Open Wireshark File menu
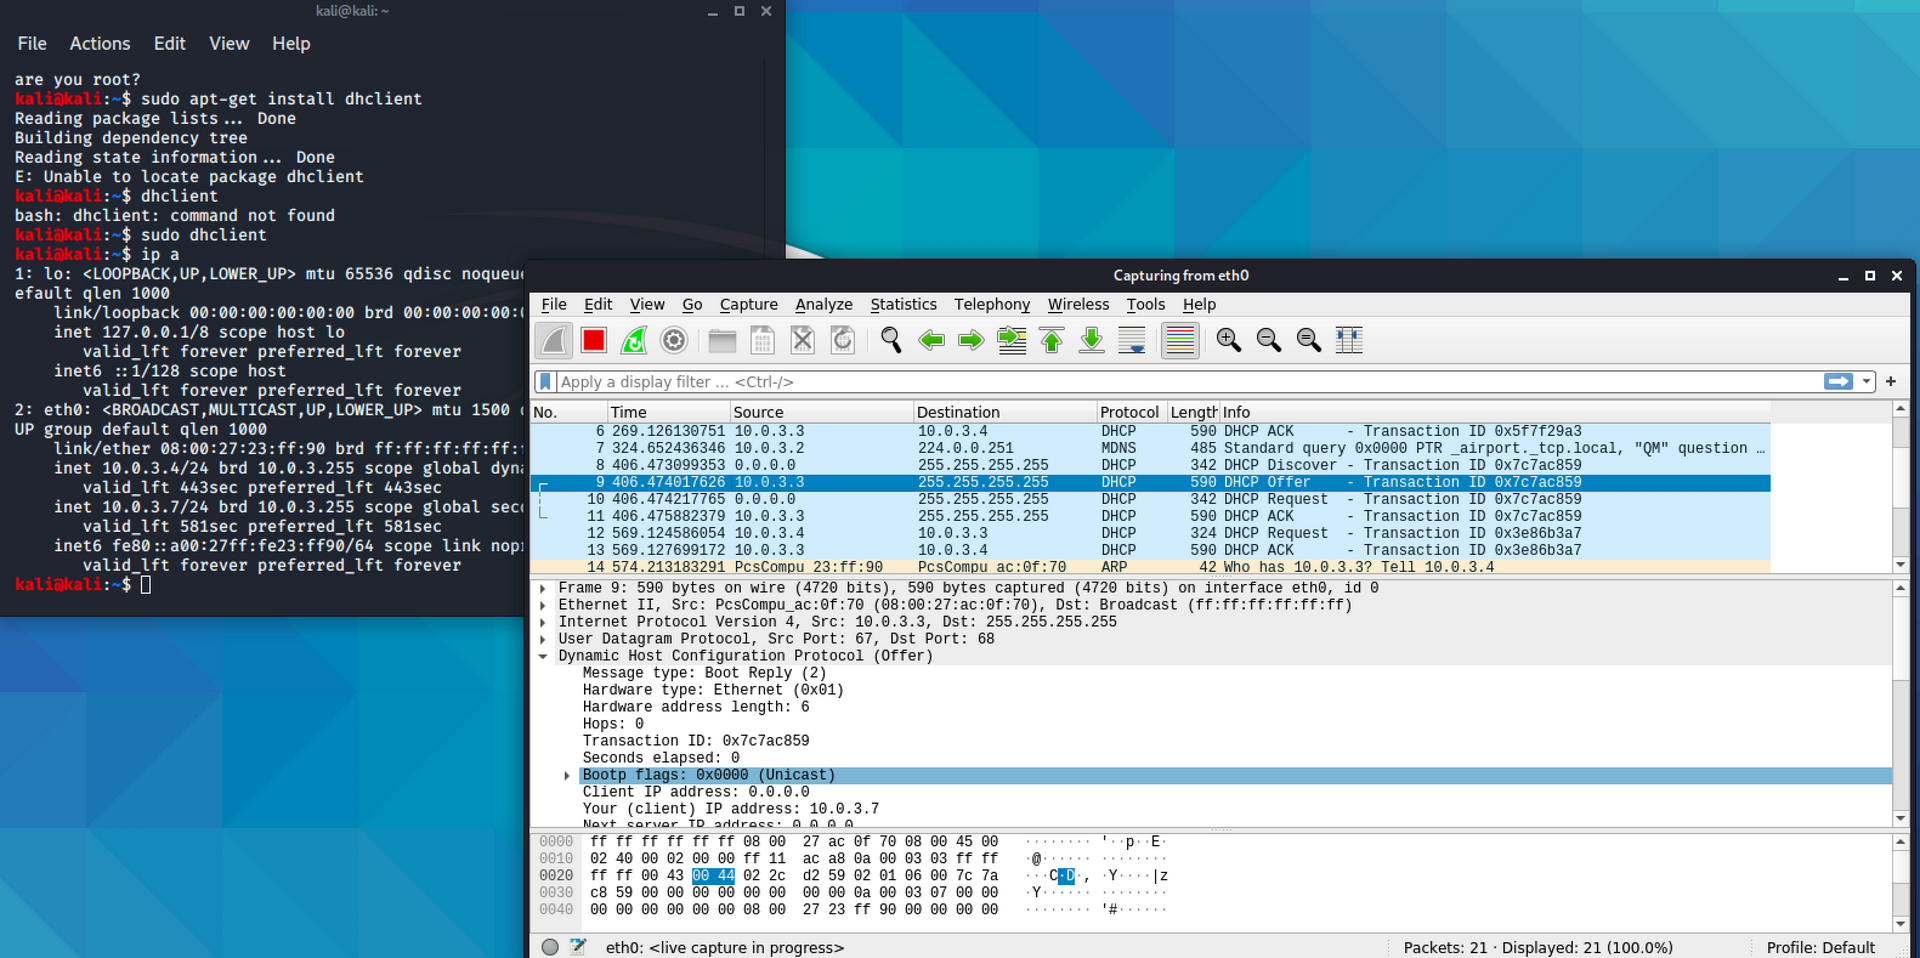 pos(553,304)
